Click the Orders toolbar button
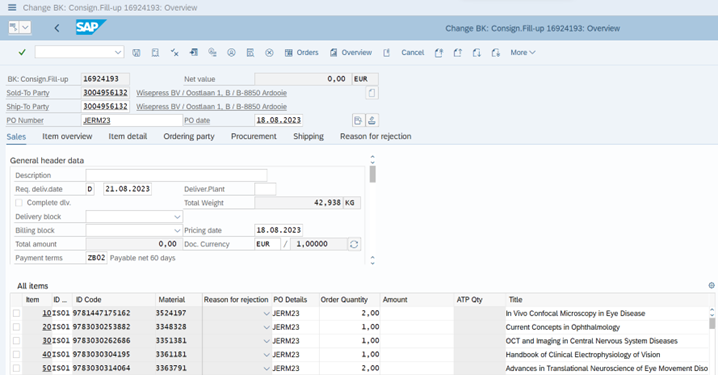Screen dimensions: 719x375 [x=301, y=53]
